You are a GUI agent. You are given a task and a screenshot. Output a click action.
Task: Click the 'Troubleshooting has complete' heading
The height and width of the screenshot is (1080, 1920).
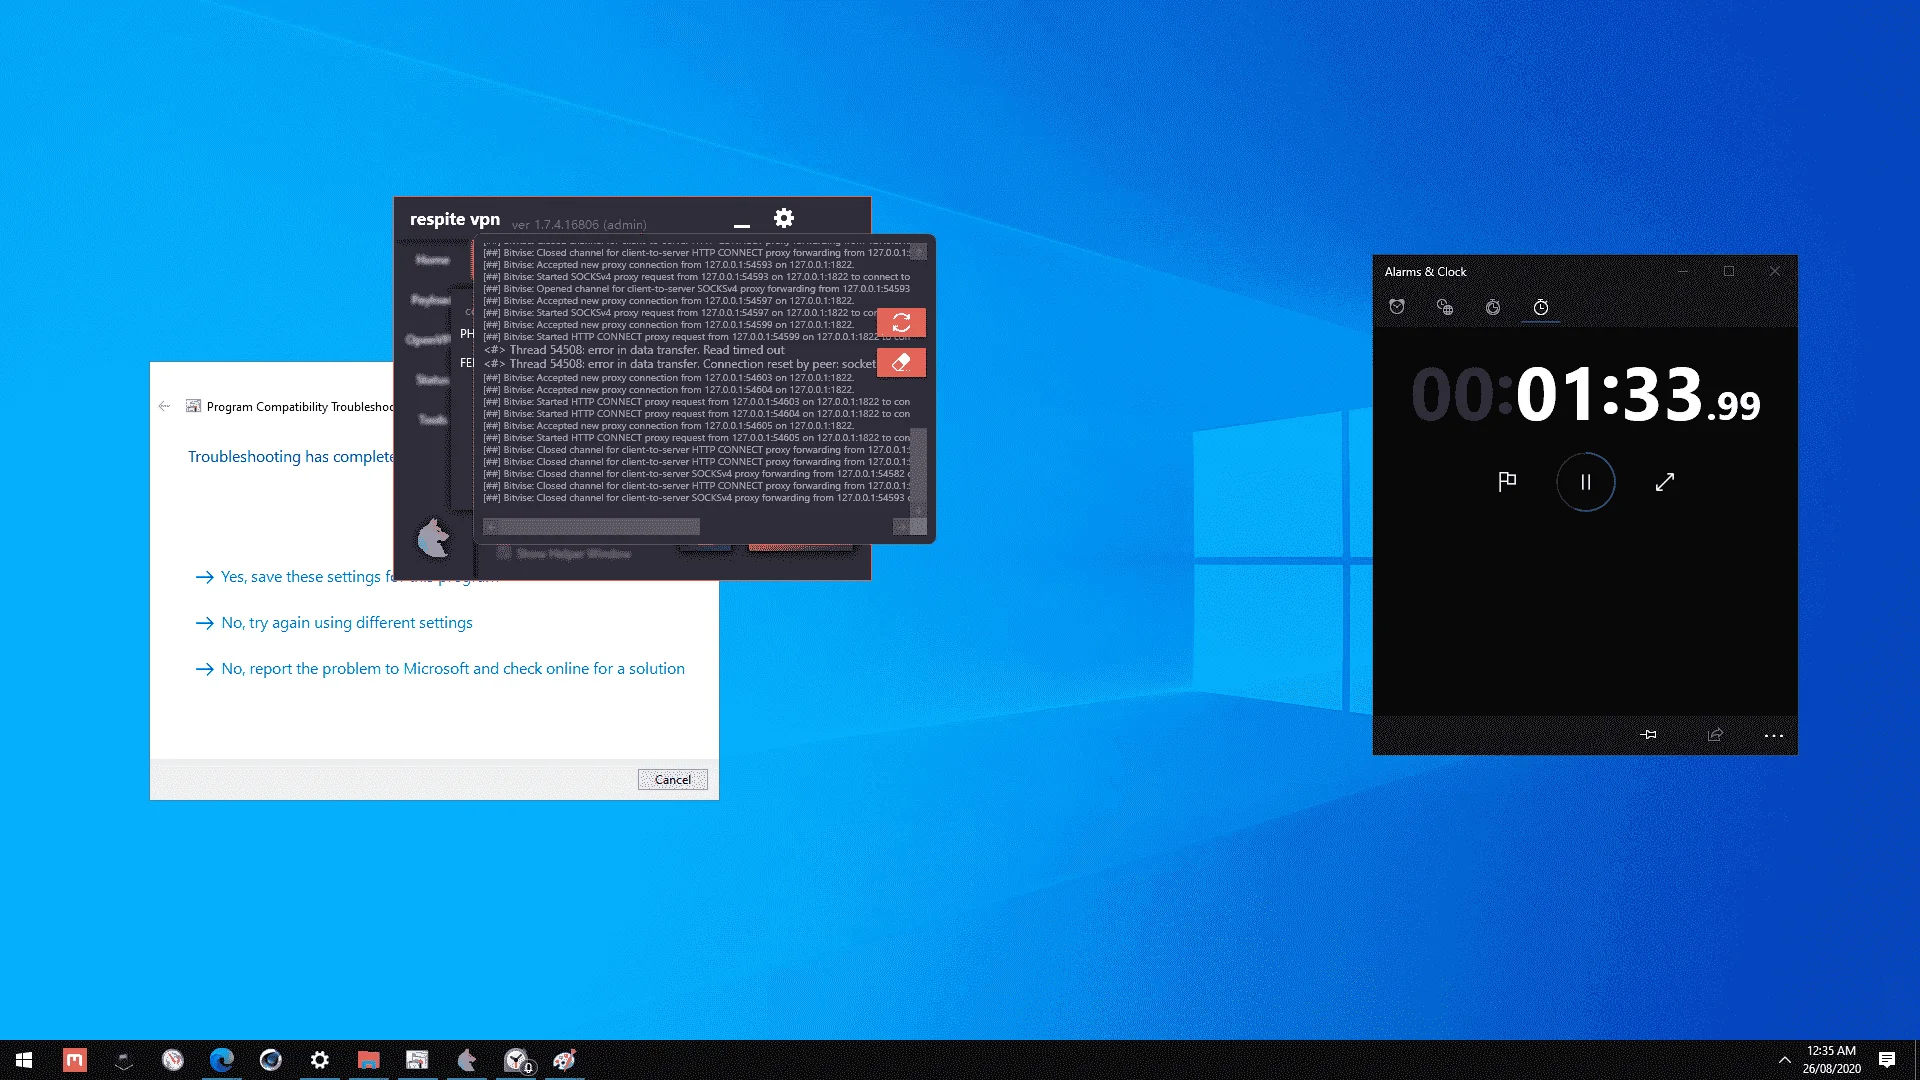click(291, 457)
